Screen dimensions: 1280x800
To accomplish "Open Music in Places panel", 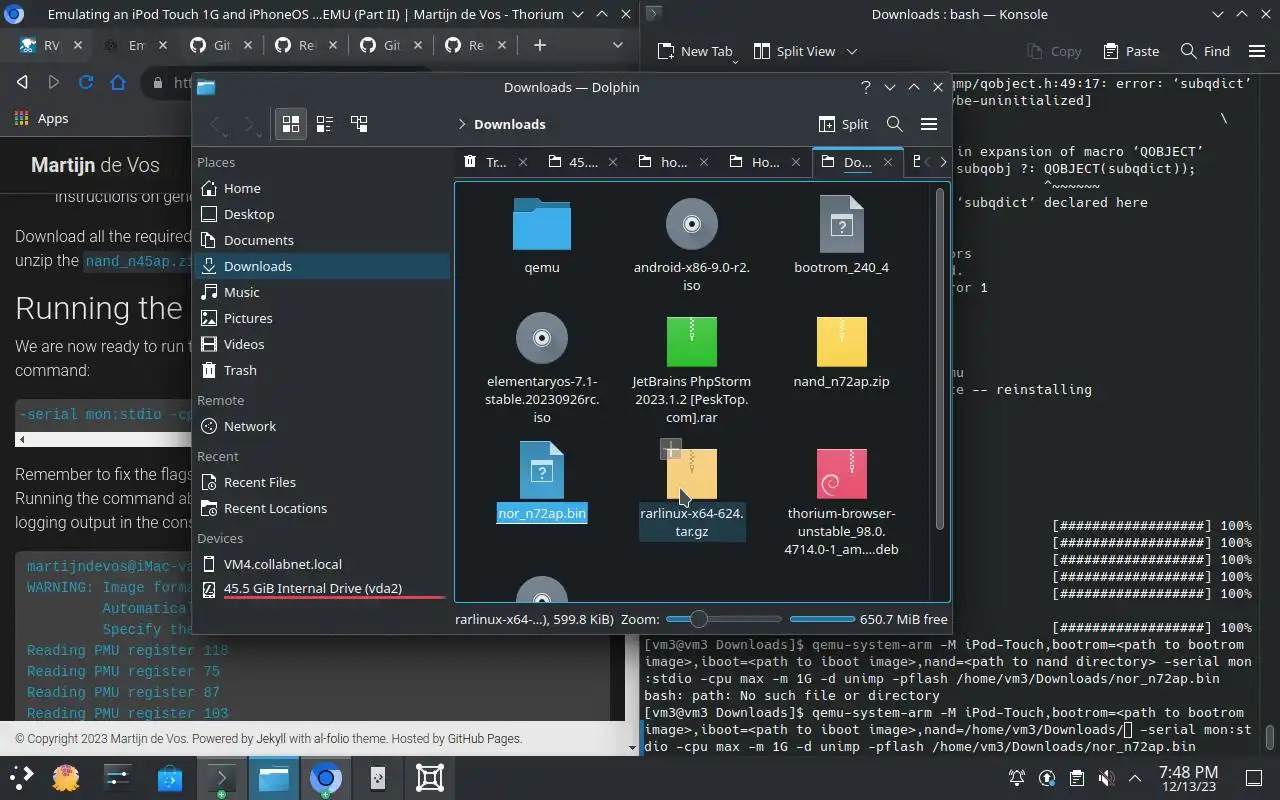I will (x=321, y=292).
